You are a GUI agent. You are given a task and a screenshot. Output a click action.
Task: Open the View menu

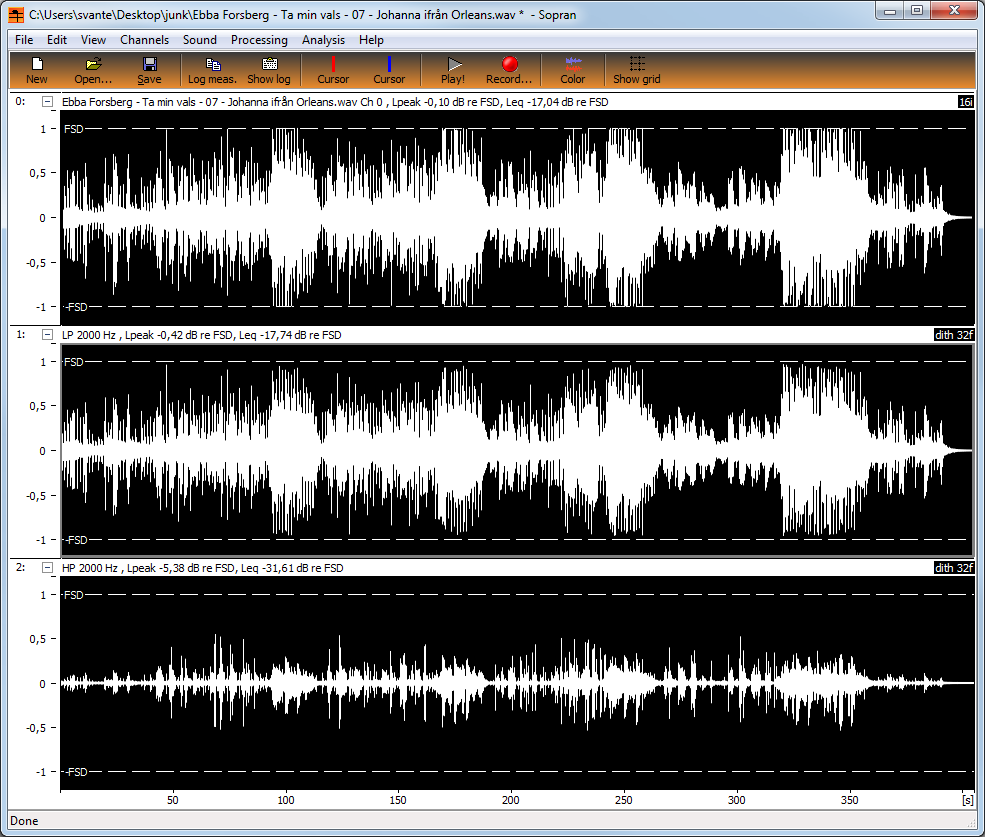click(93, 40)
